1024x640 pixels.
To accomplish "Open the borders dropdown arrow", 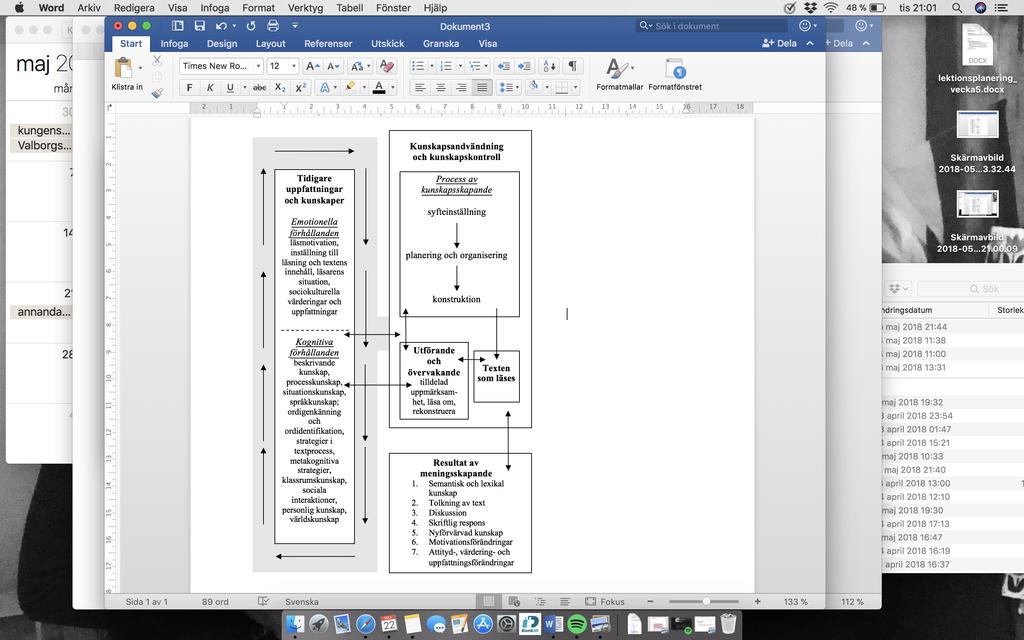I will [x=575, y=88].
